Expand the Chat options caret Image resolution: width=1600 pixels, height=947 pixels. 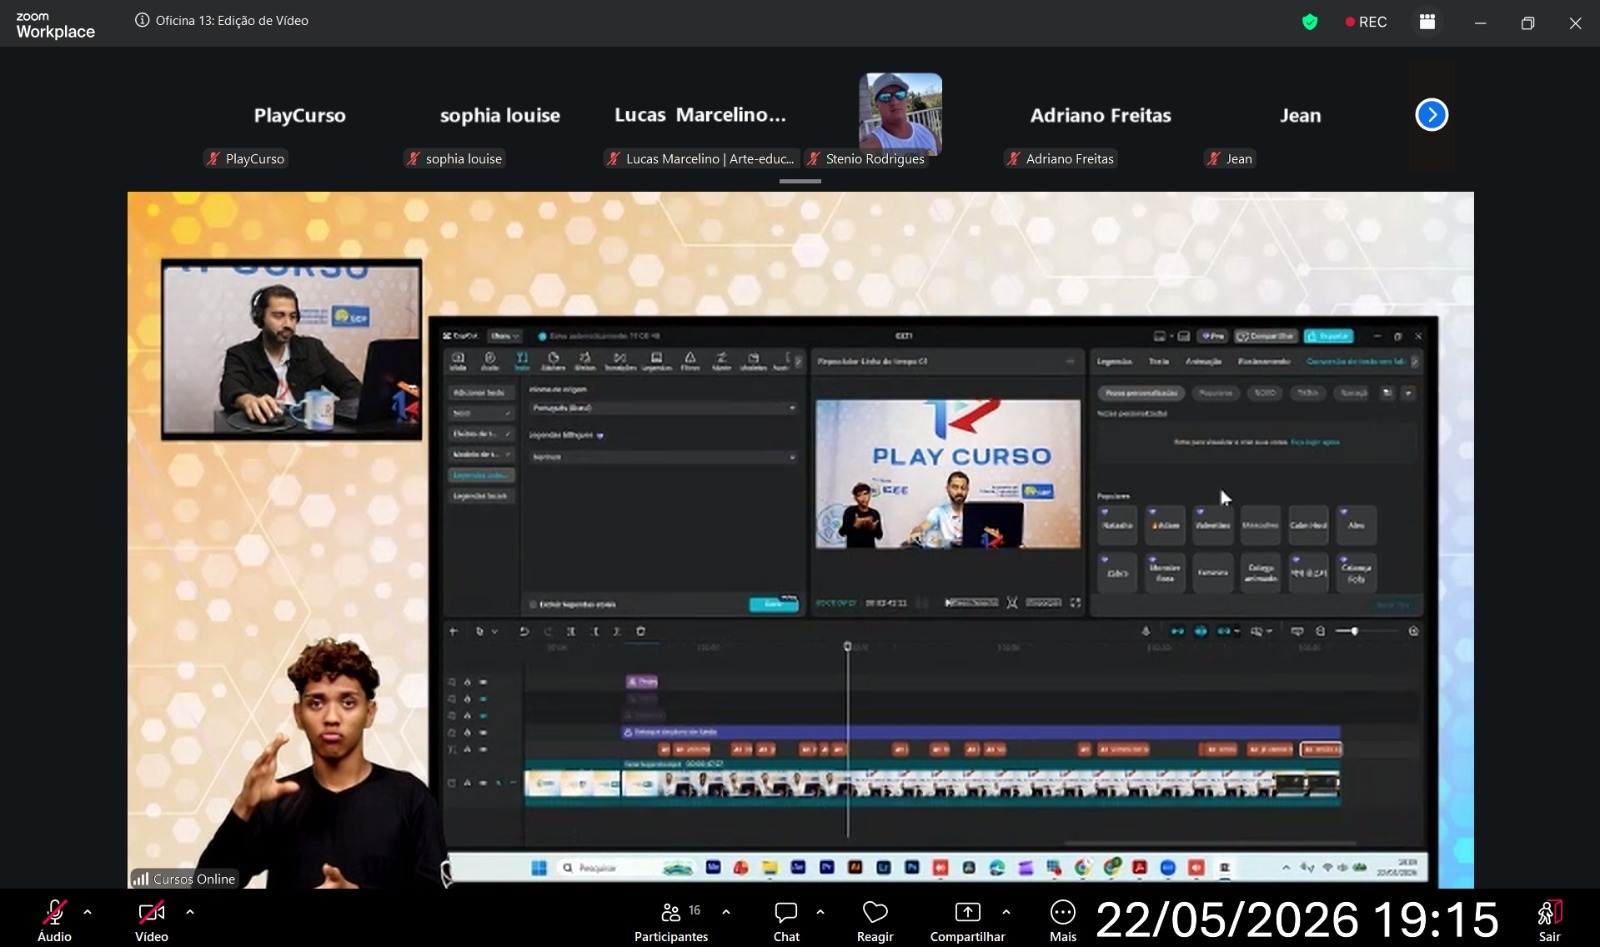820,912
